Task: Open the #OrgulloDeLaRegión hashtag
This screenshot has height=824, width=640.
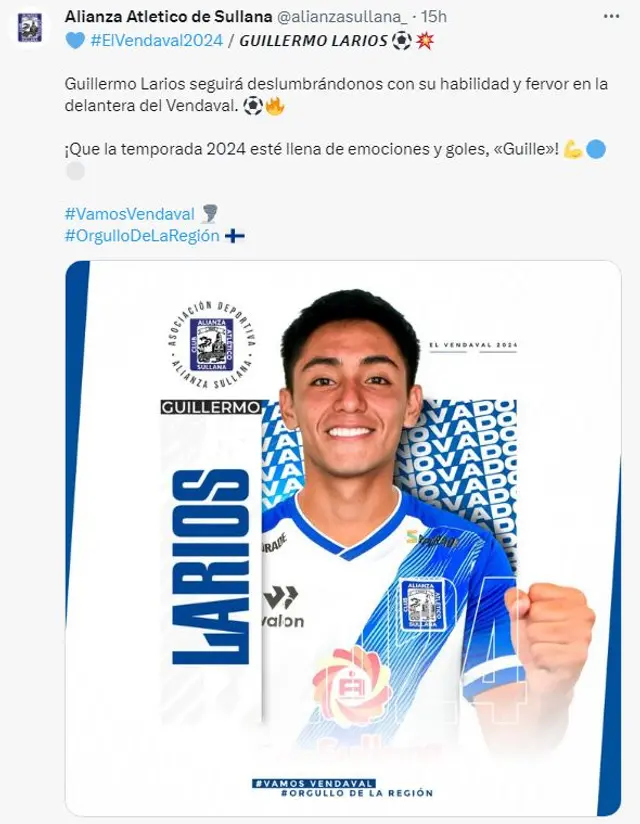Action: (x=142, y=235)
